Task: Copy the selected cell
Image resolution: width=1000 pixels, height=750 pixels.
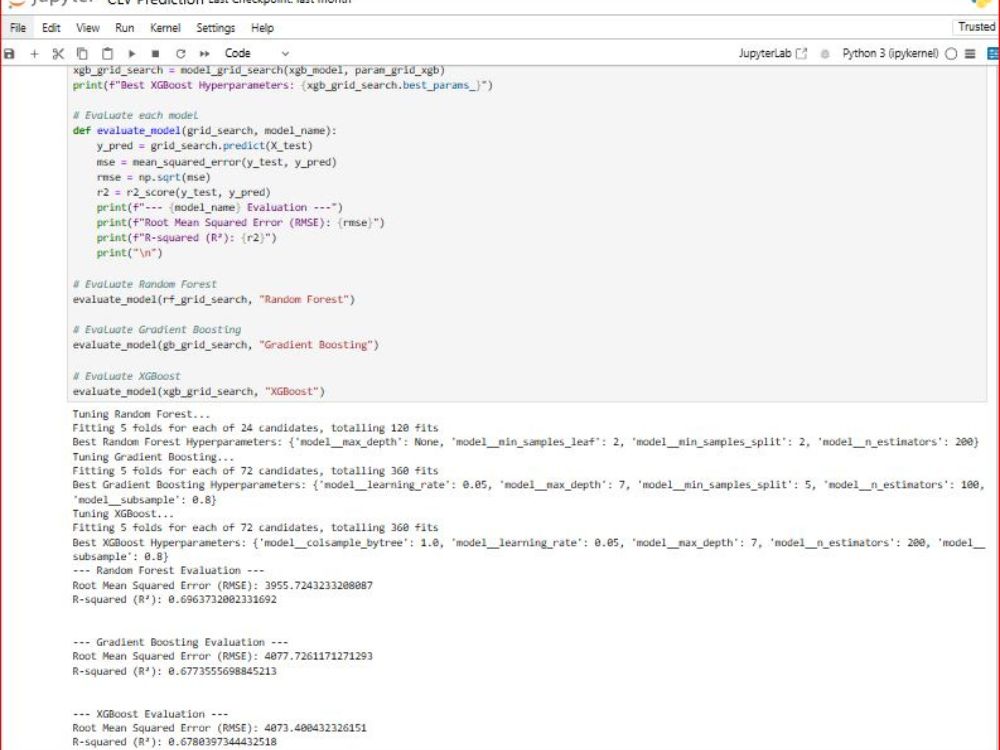Action: tap(82, 54)
